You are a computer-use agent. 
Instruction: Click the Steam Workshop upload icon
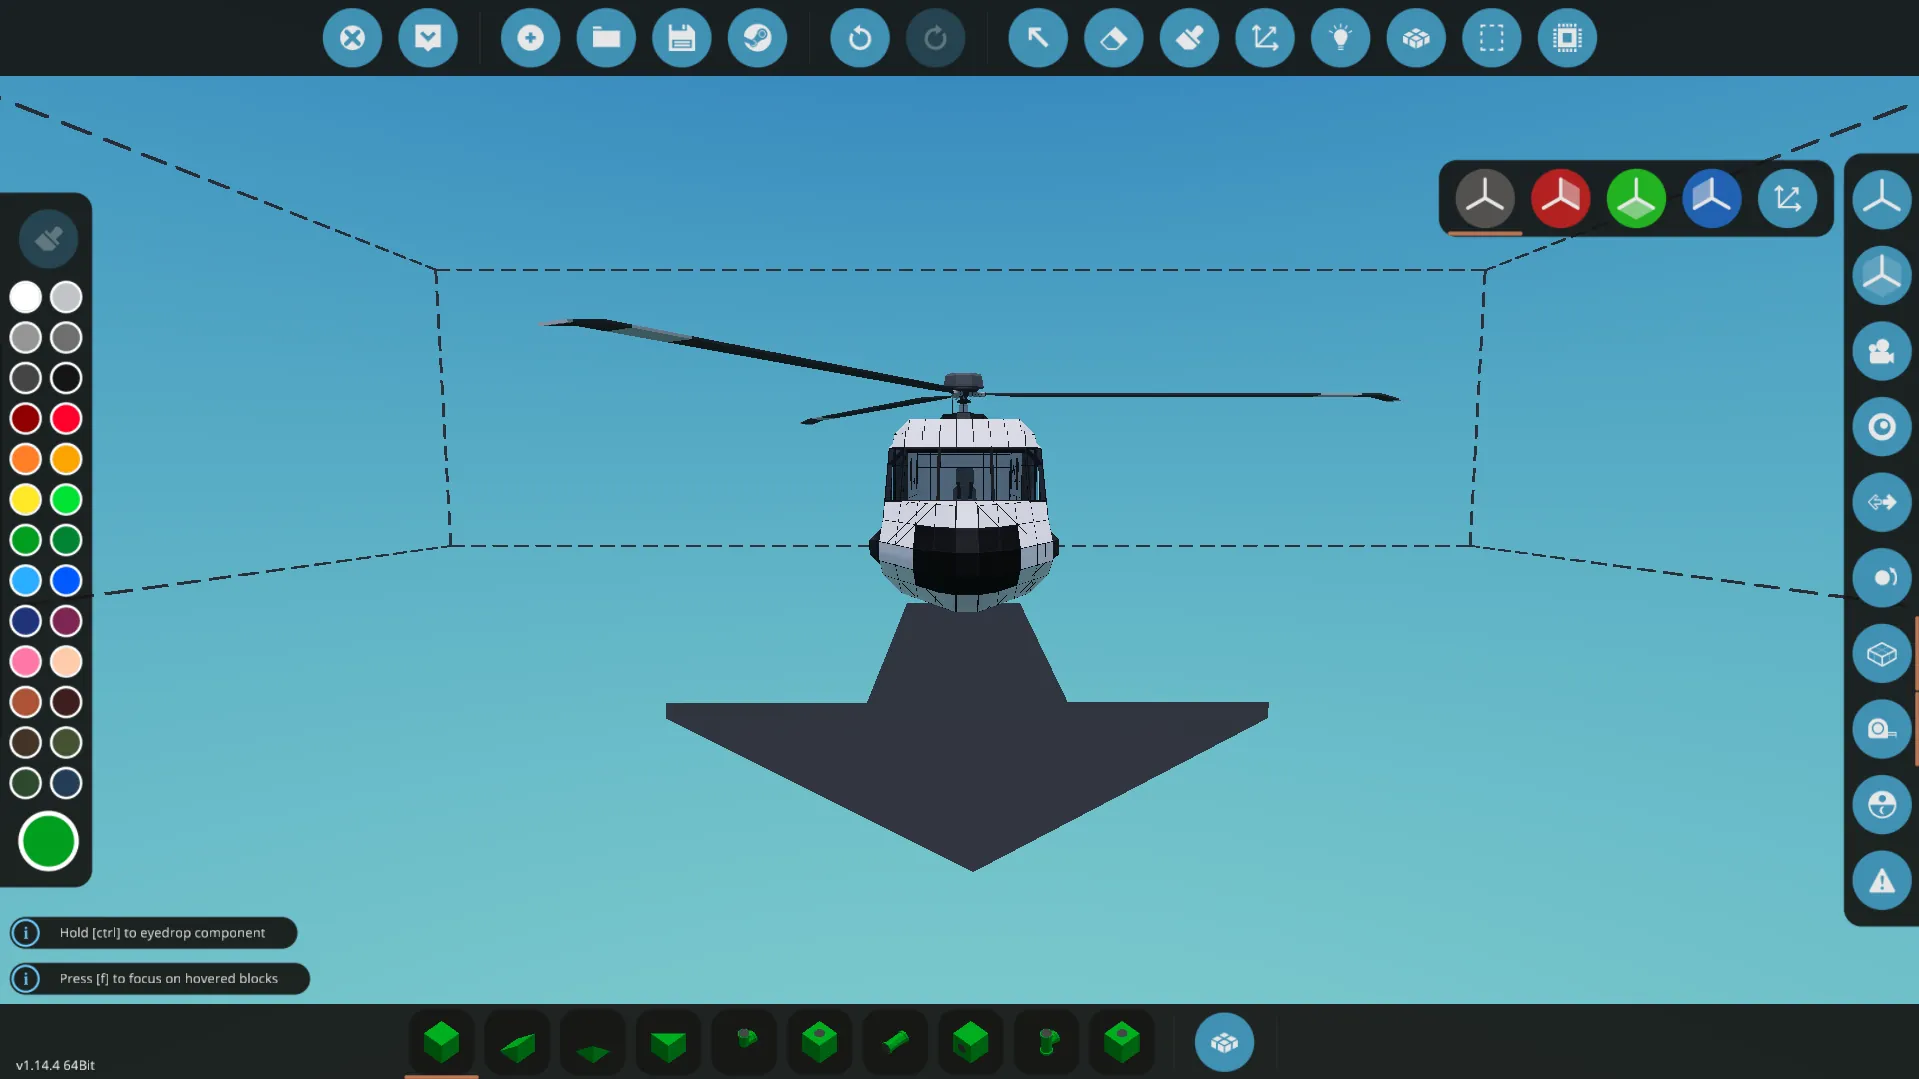[x=757, y=38]
